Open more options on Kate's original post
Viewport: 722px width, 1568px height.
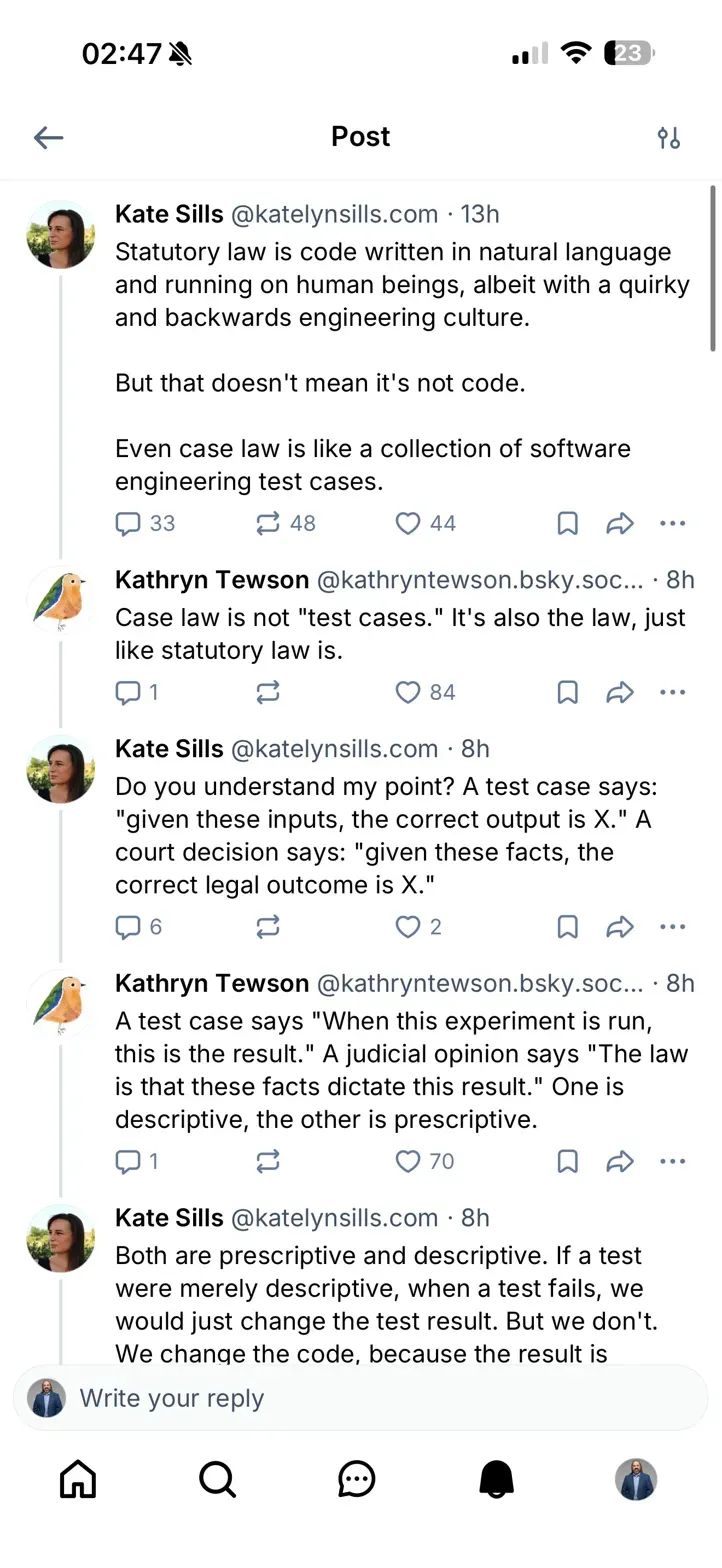coord(673,523)
